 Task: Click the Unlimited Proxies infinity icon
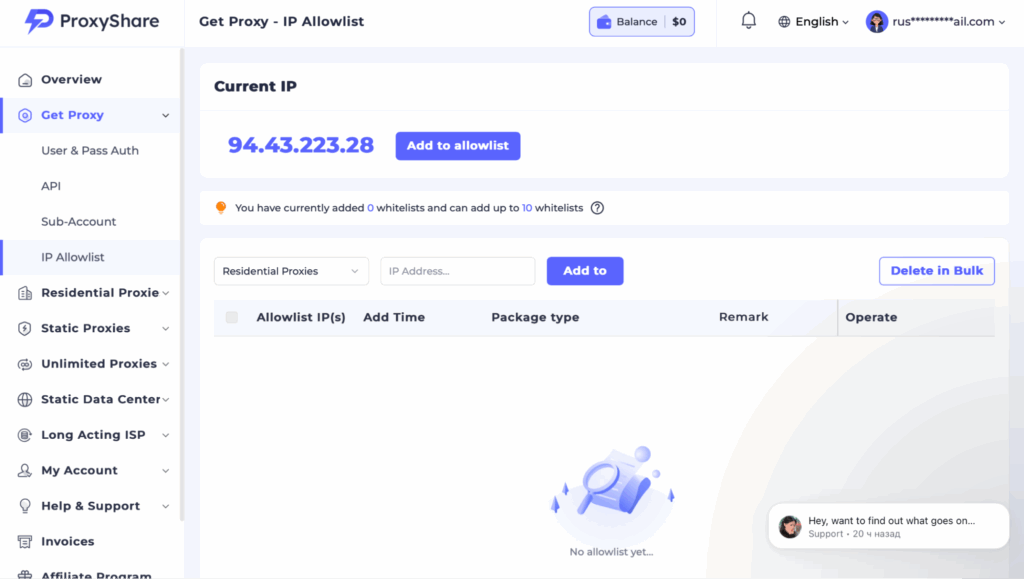click(25, 364)
